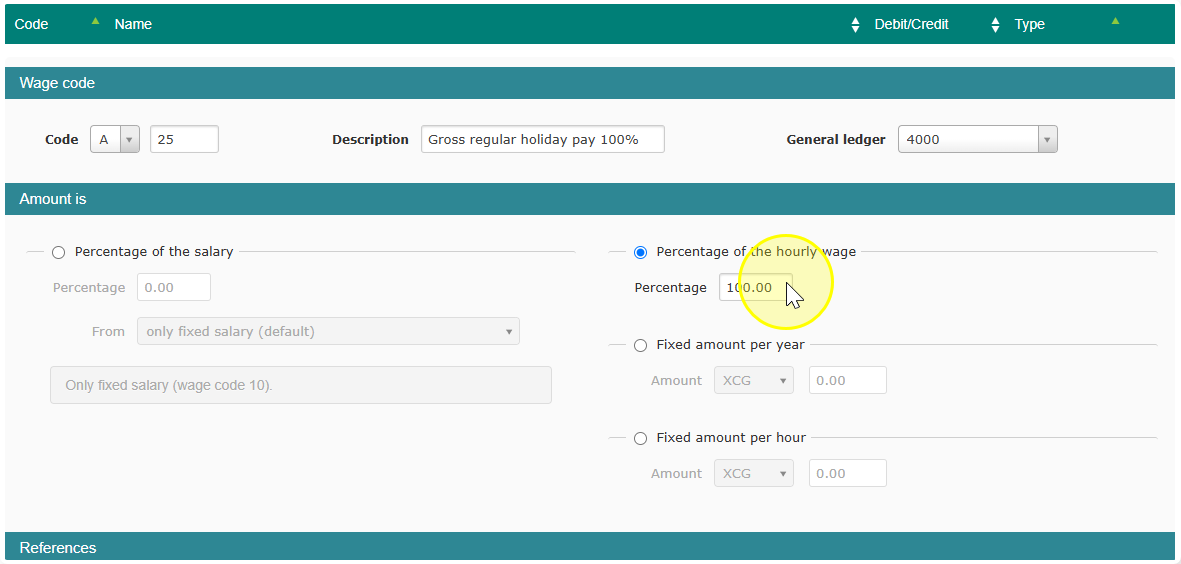Image resolution: width=1181 pixels, height=564 pixels.
Task: Sort table by Code column header
Action: 31,24
